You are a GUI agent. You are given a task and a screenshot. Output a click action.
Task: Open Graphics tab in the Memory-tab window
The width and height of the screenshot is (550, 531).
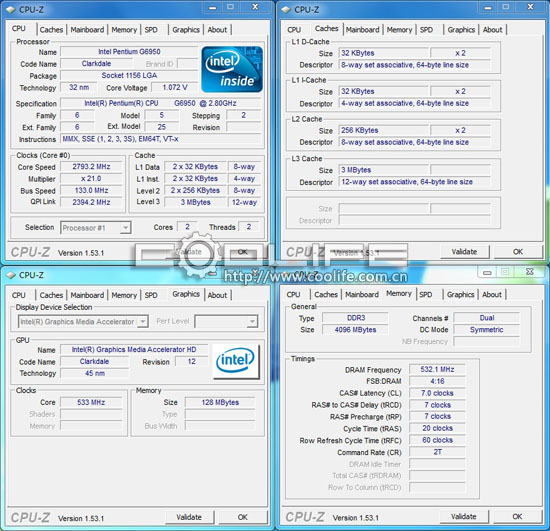(x=461, y=295)
